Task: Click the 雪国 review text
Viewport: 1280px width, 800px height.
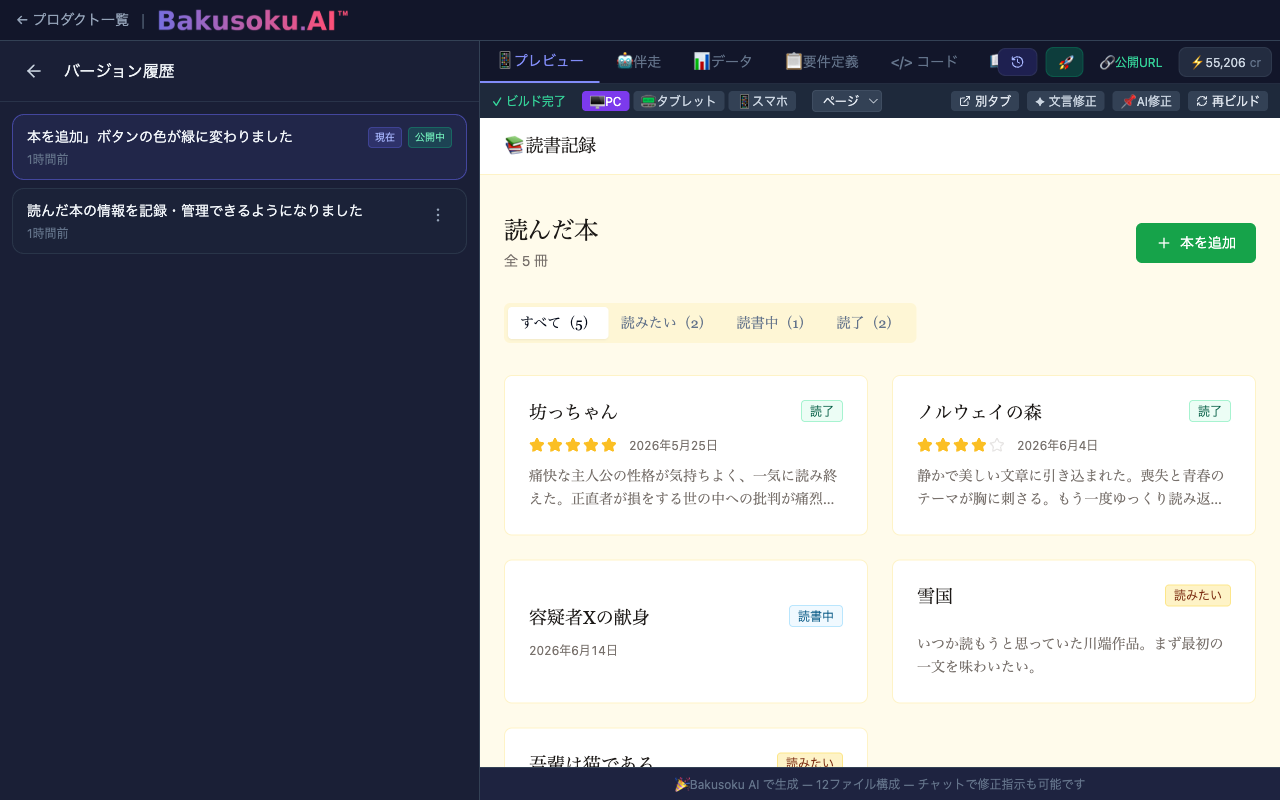Action: coord(1070,654)
